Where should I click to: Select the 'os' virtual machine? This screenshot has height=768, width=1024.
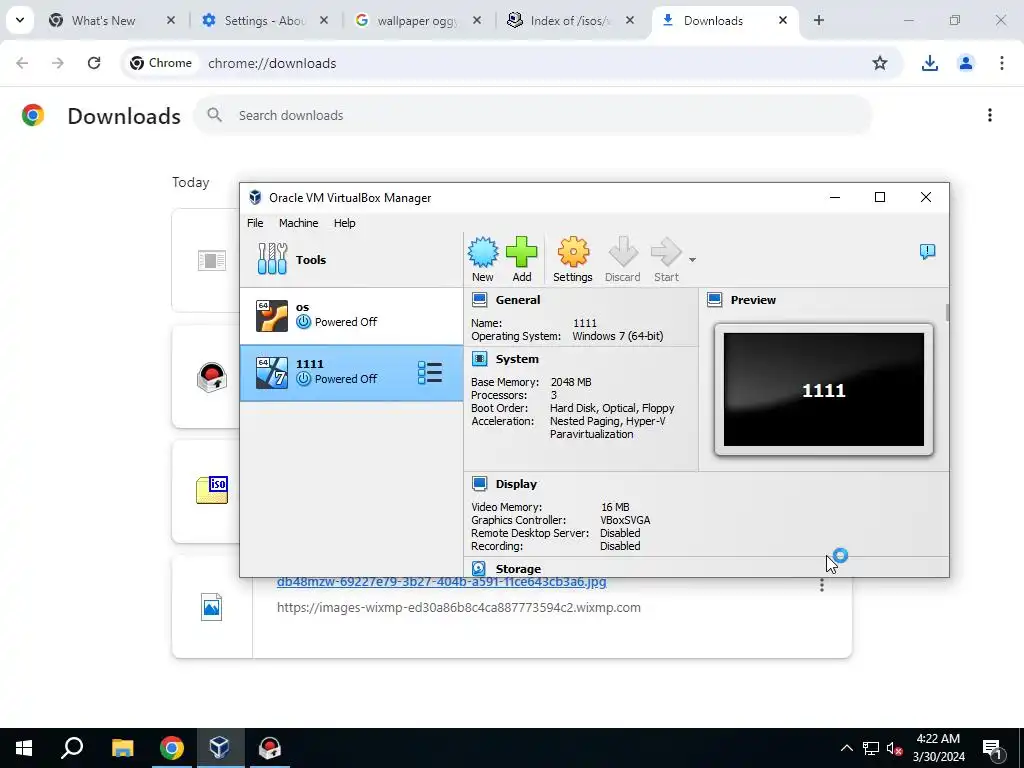[x=351, y=315]
